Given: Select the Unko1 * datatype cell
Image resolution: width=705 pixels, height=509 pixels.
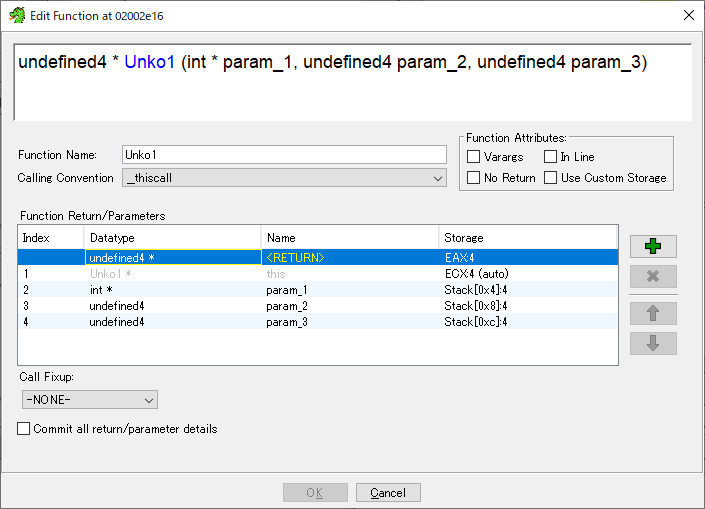Looking at the screenshot, I should tap(173, 274).
